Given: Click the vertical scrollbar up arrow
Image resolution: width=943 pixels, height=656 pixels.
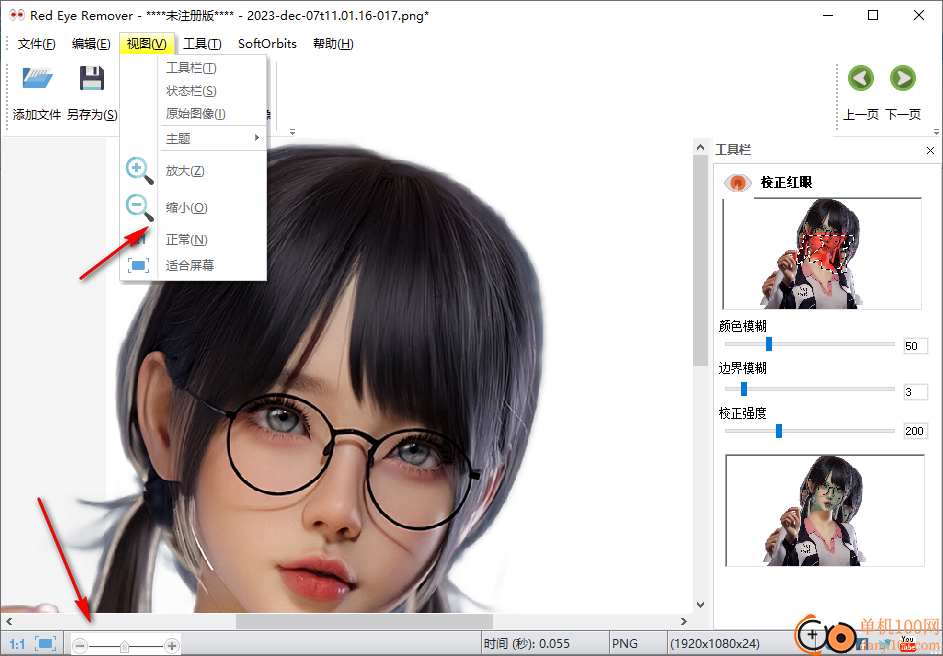Looking at the screenshot, I should tap(700, 147).
